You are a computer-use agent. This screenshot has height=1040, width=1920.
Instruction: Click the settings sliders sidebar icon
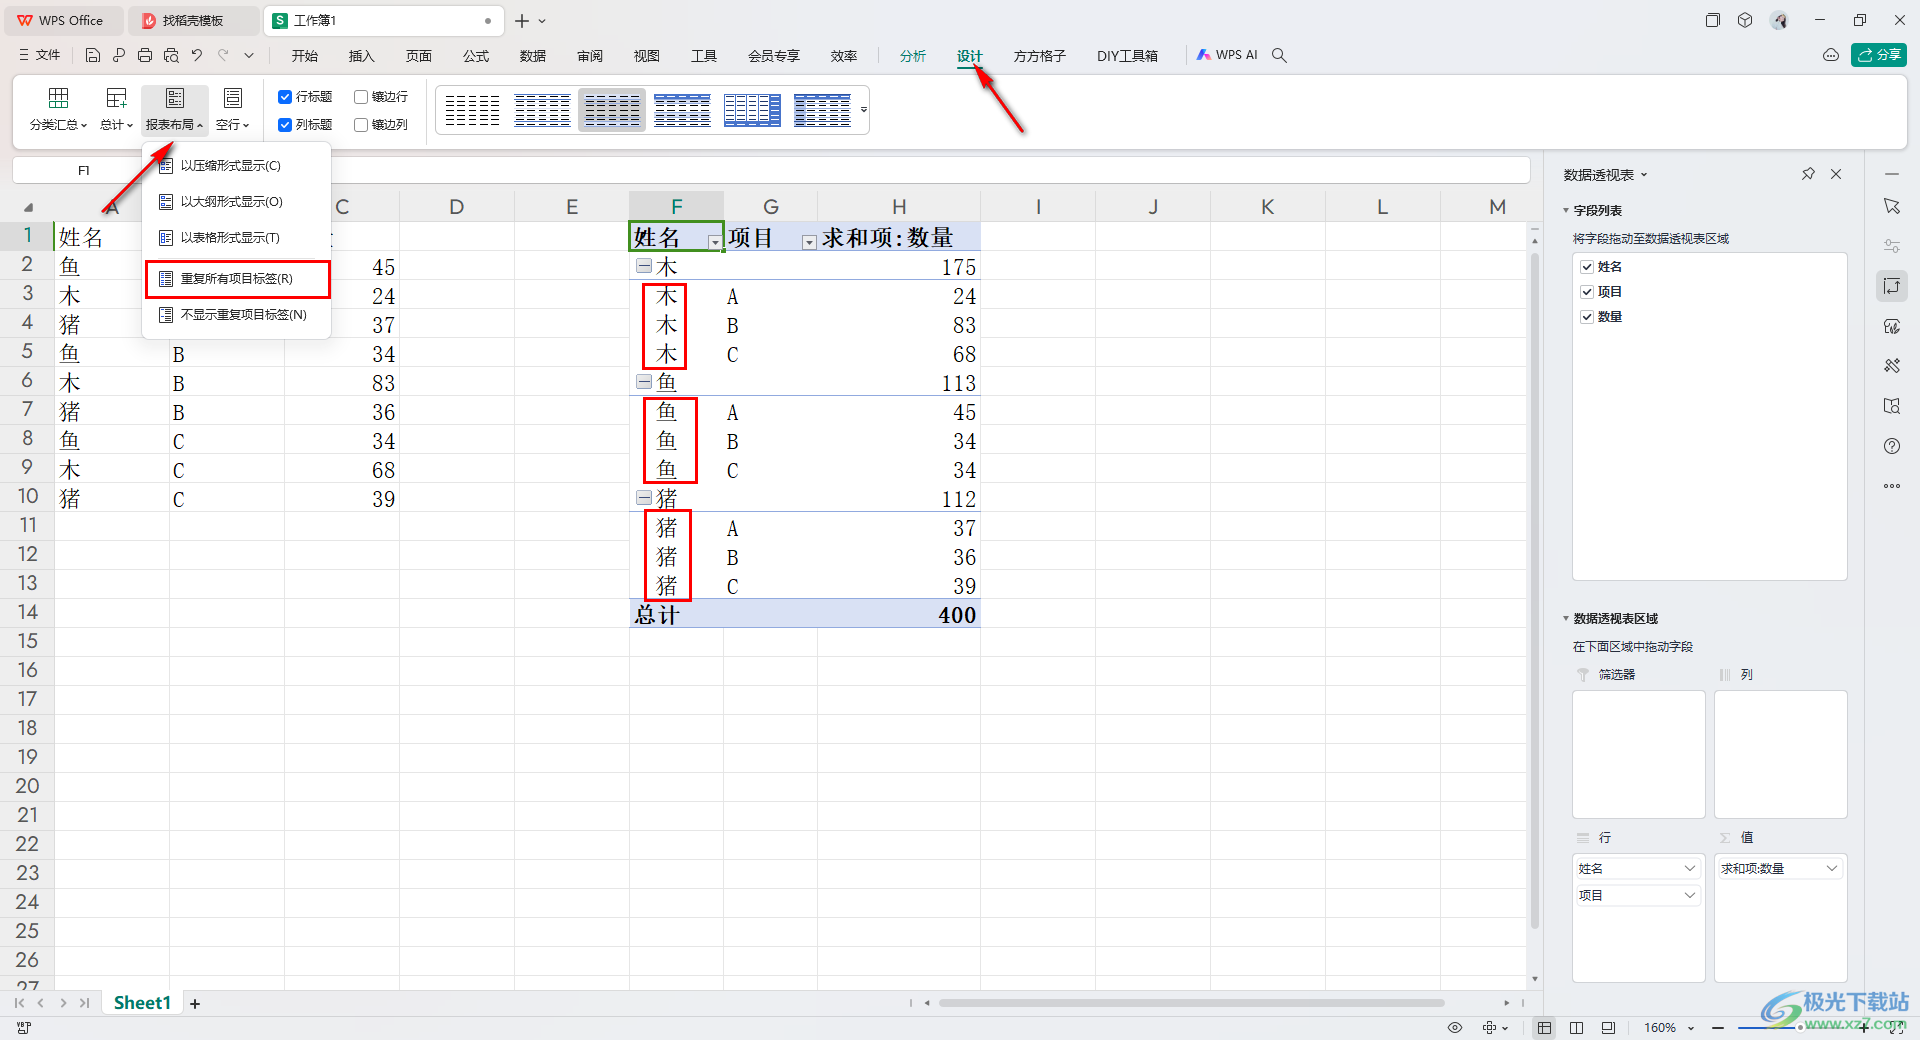click(x=1892, y=246)
